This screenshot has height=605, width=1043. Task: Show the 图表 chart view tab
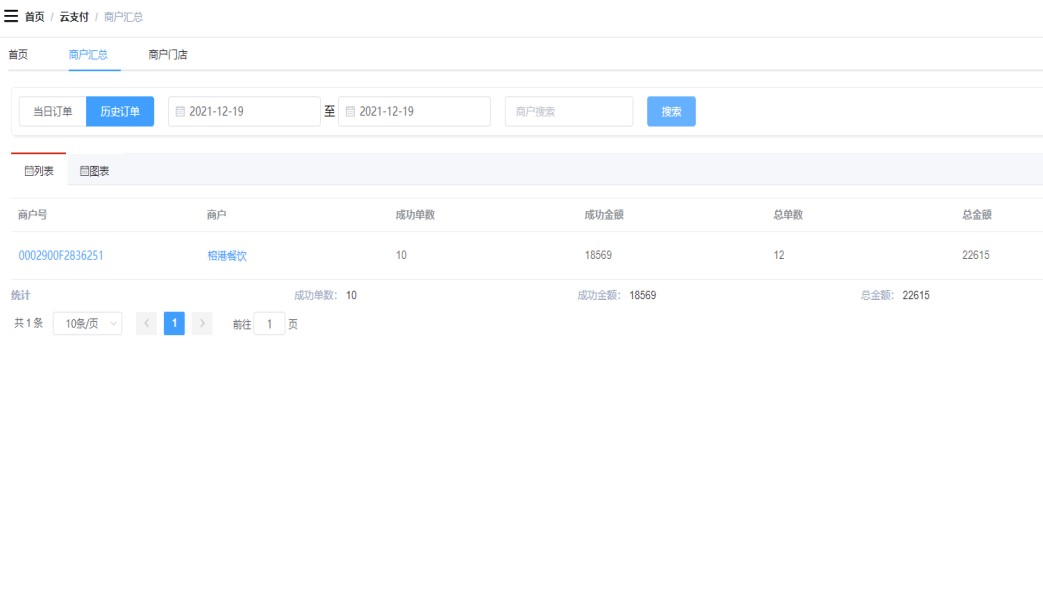pos(95,171)
